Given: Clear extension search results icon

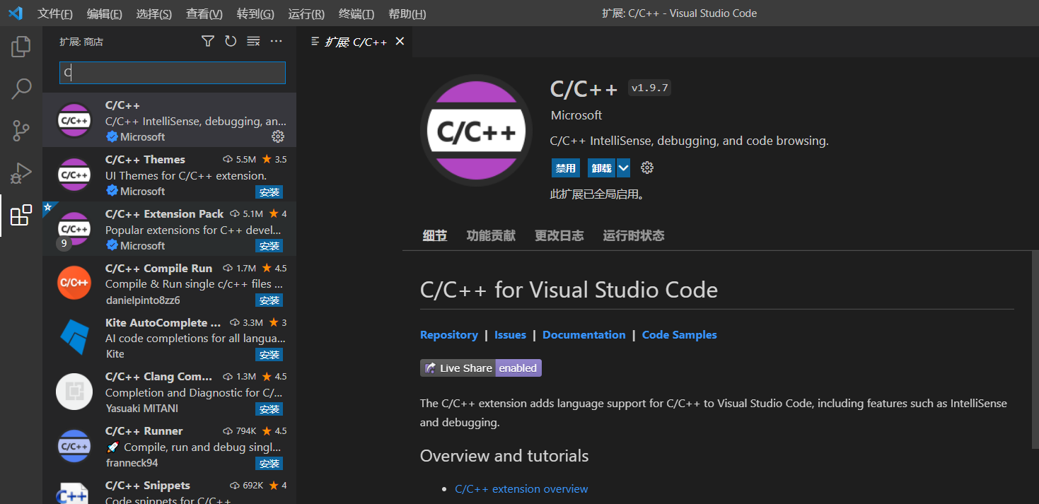Looking at the screenshot, I should point(253,42).
